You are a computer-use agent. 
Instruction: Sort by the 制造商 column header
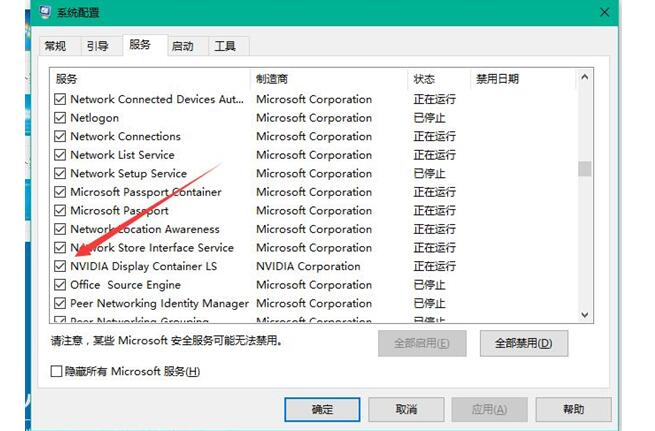coord(329,79)
